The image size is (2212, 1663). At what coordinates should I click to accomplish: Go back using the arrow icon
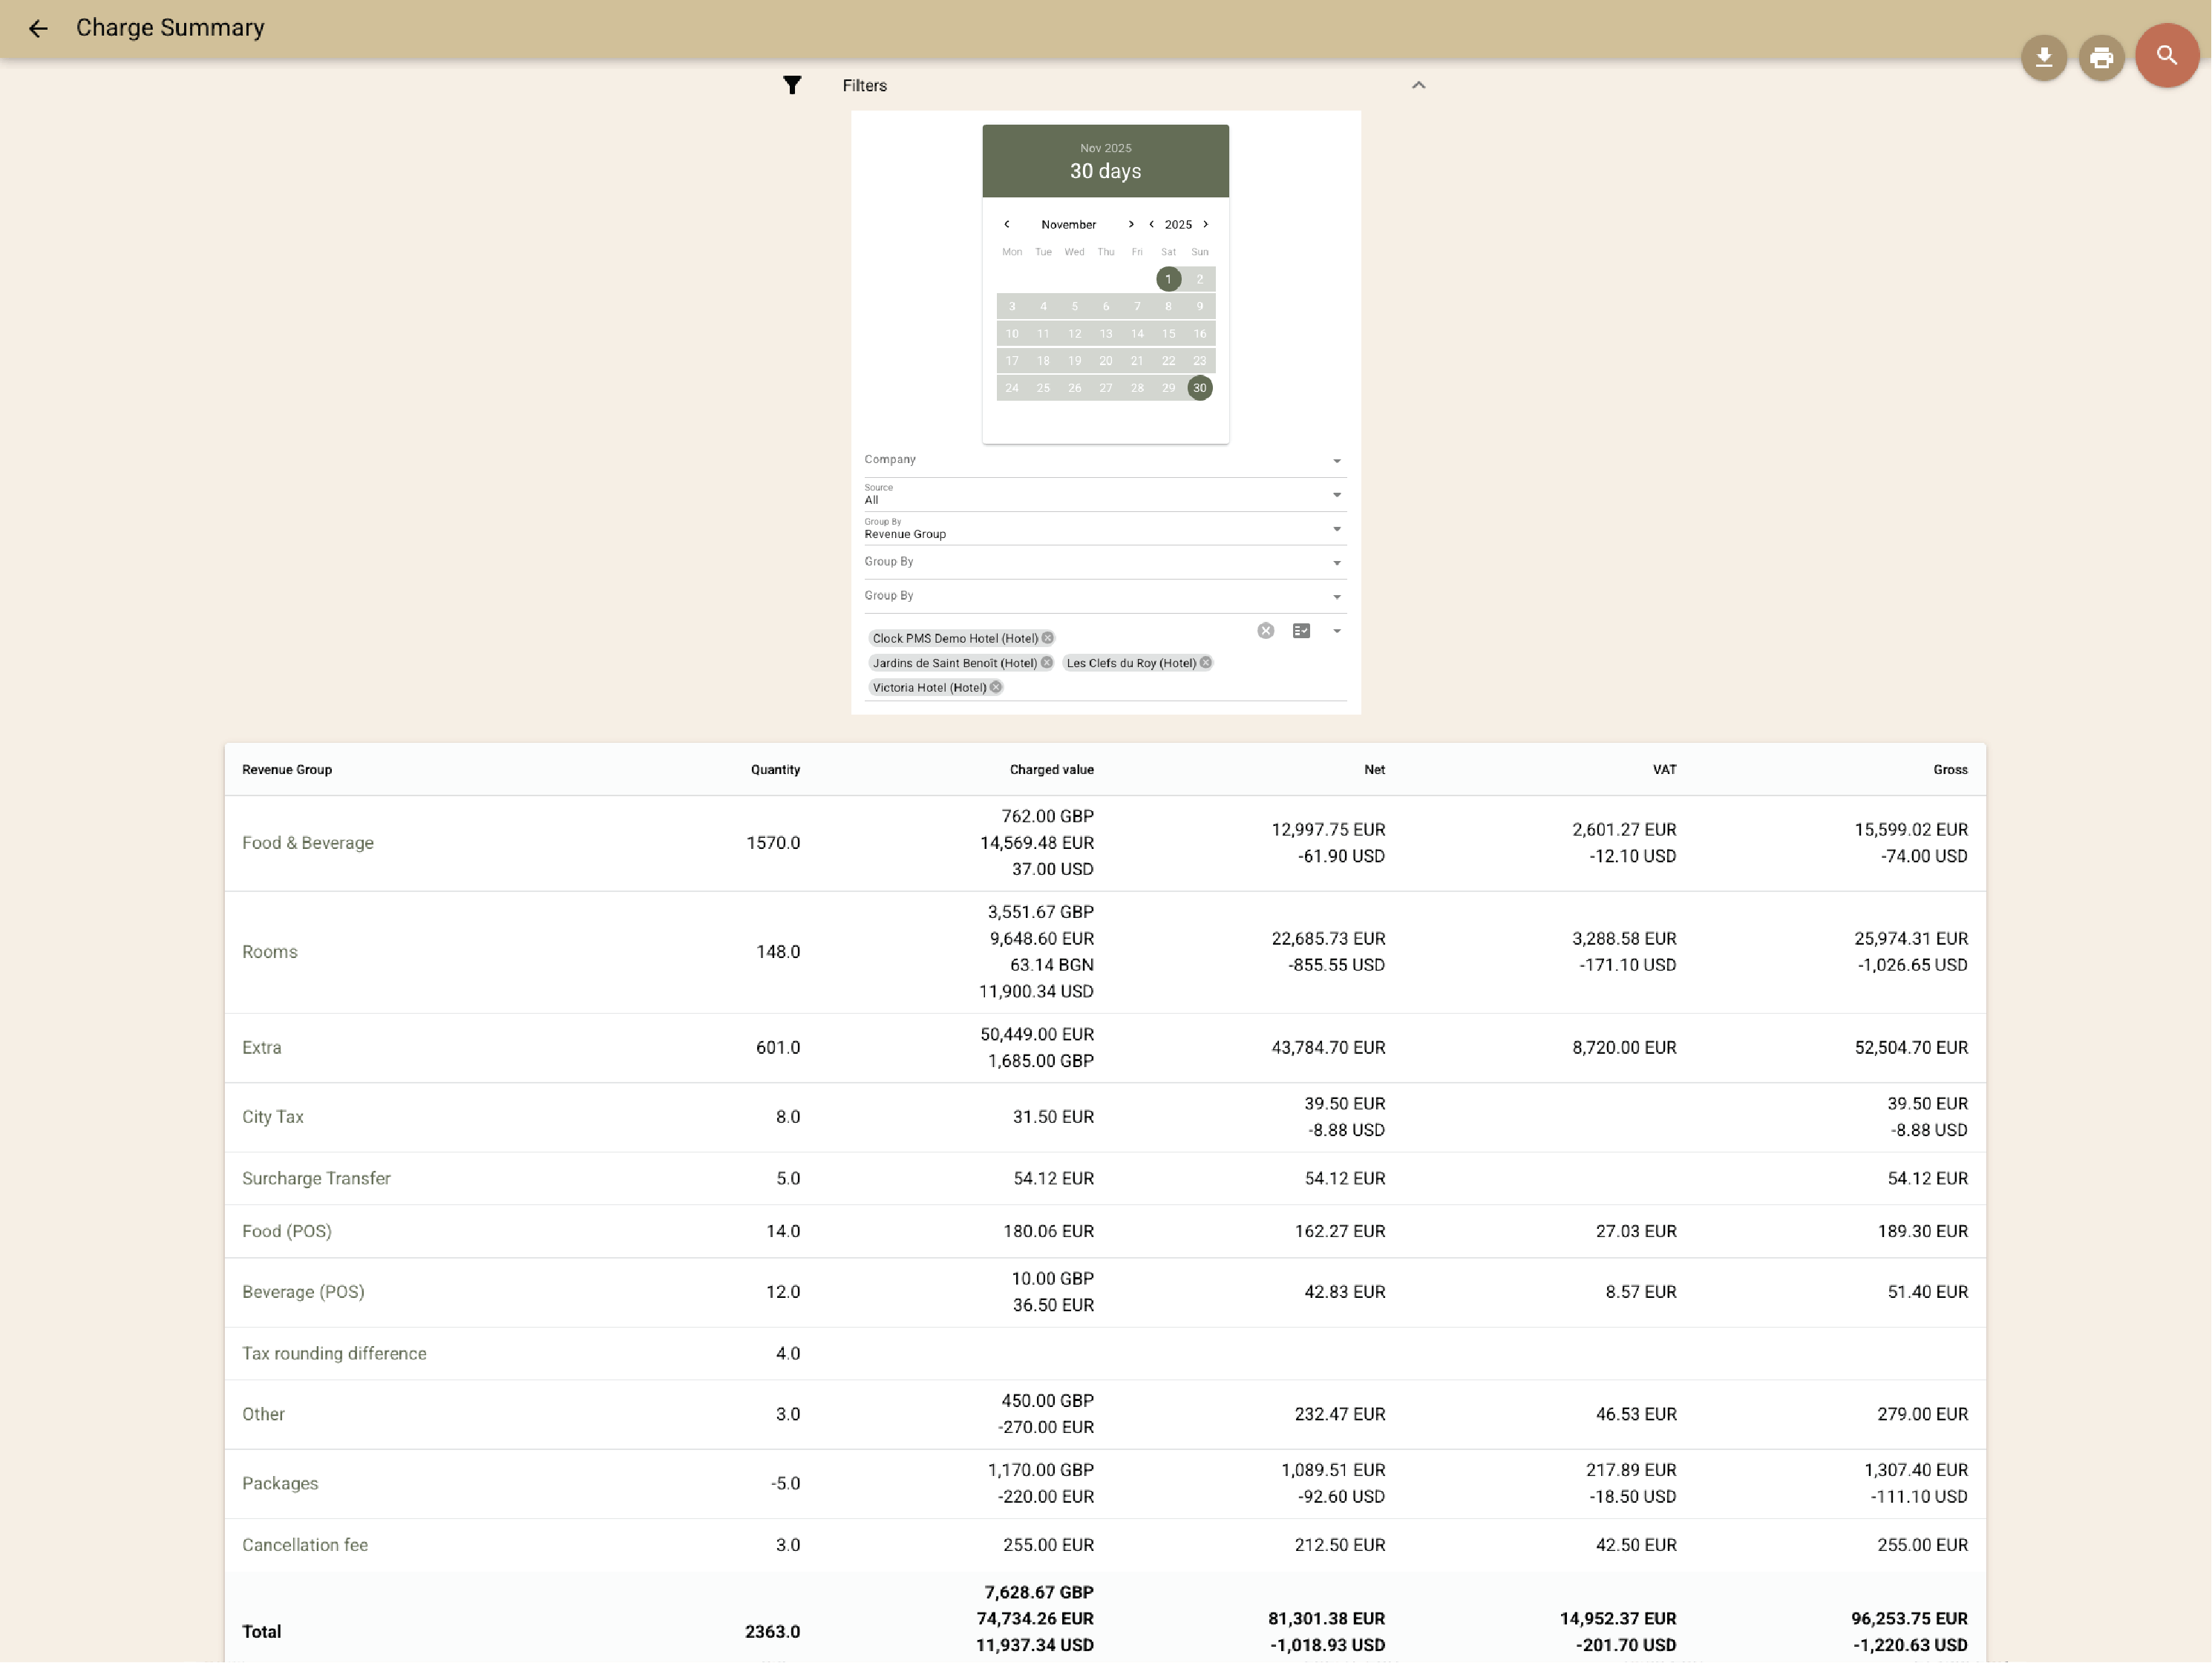pyautogui.click(x=38, y=29)
